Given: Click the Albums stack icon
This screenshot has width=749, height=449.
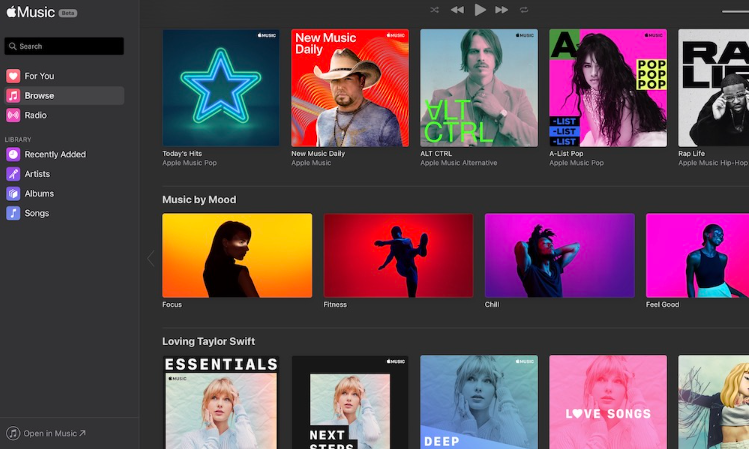Looking at the screenshot, I should click(13, 193).
